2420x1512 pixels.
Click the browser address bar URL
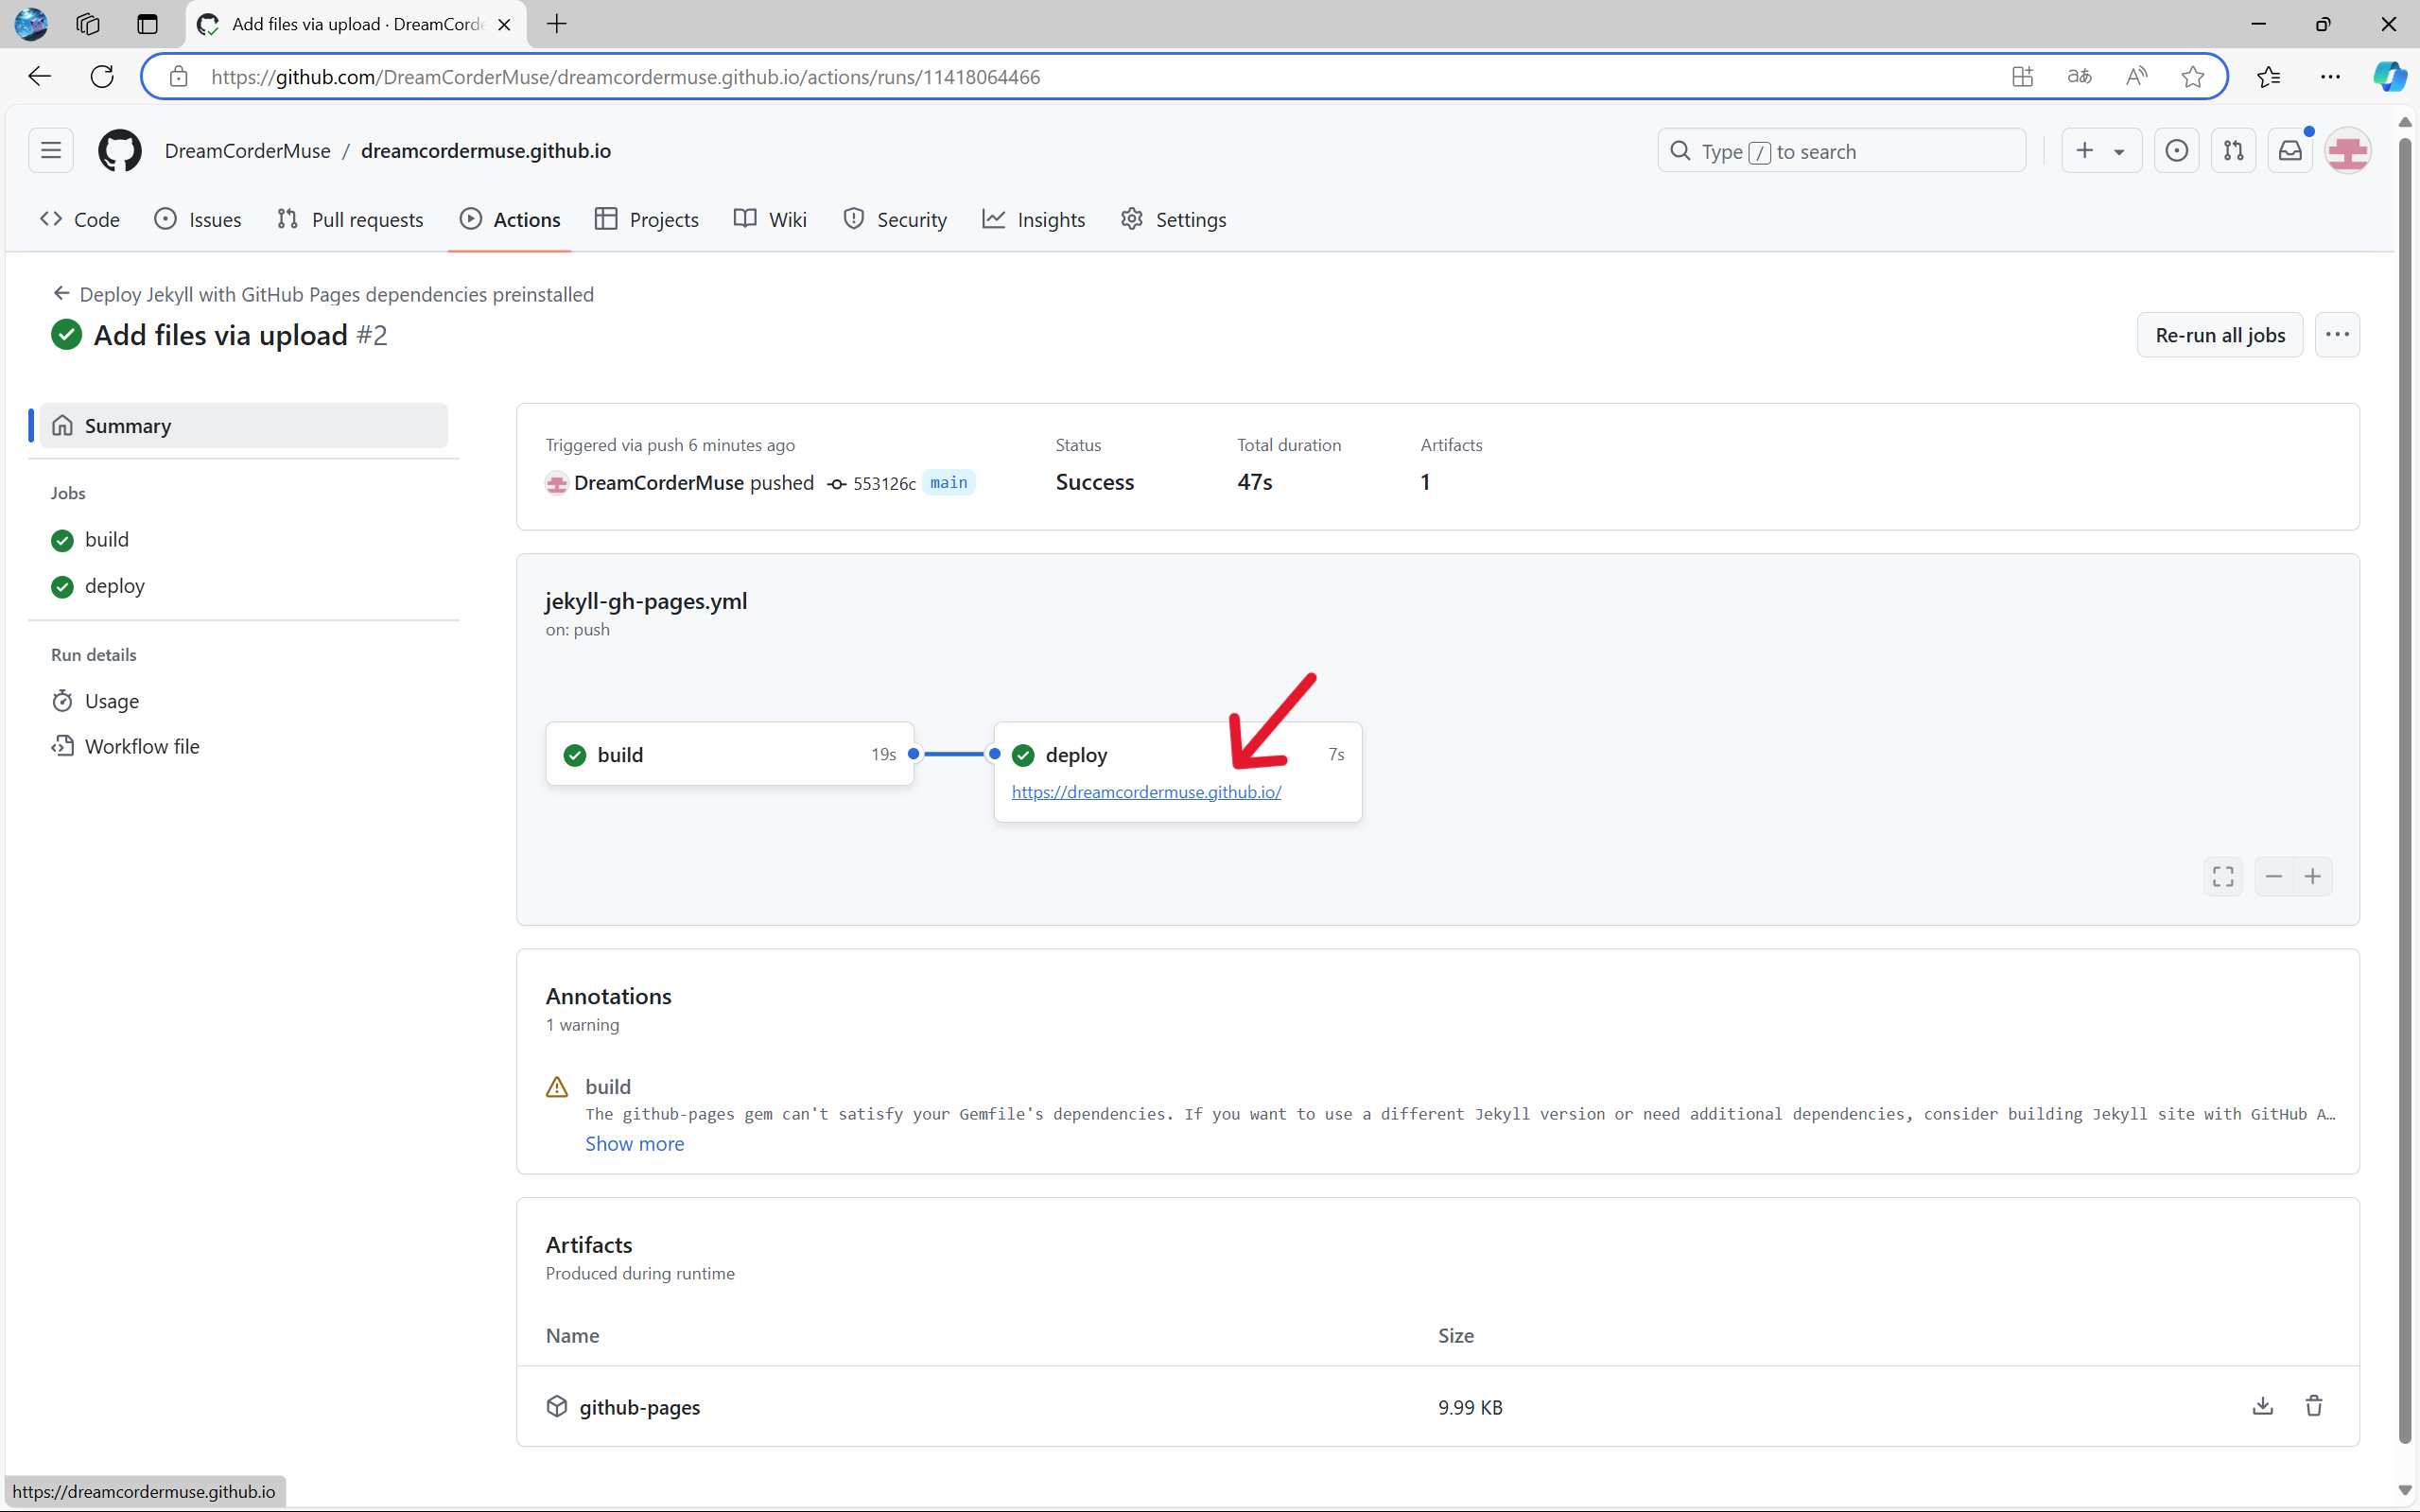tap(625, 77)
